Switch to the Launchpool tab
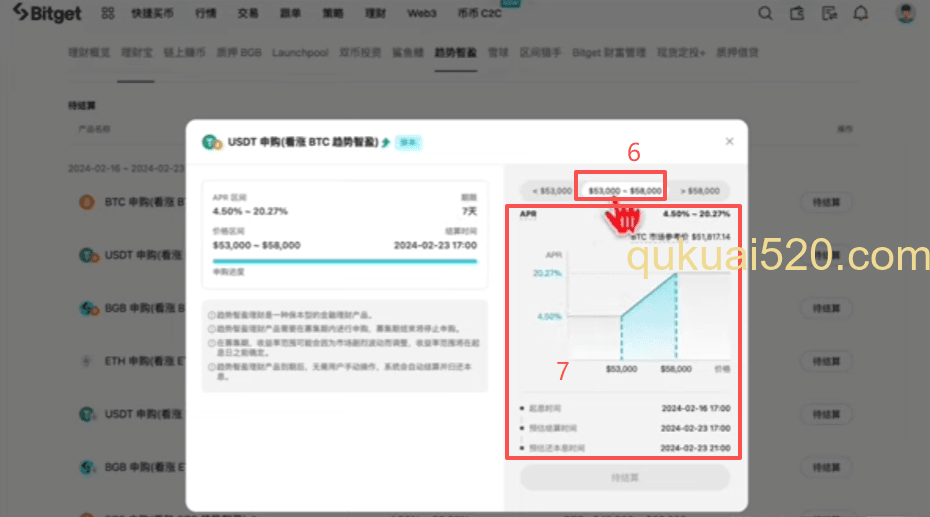The width and height of the screenshot is (930, 517). point(300,53)
